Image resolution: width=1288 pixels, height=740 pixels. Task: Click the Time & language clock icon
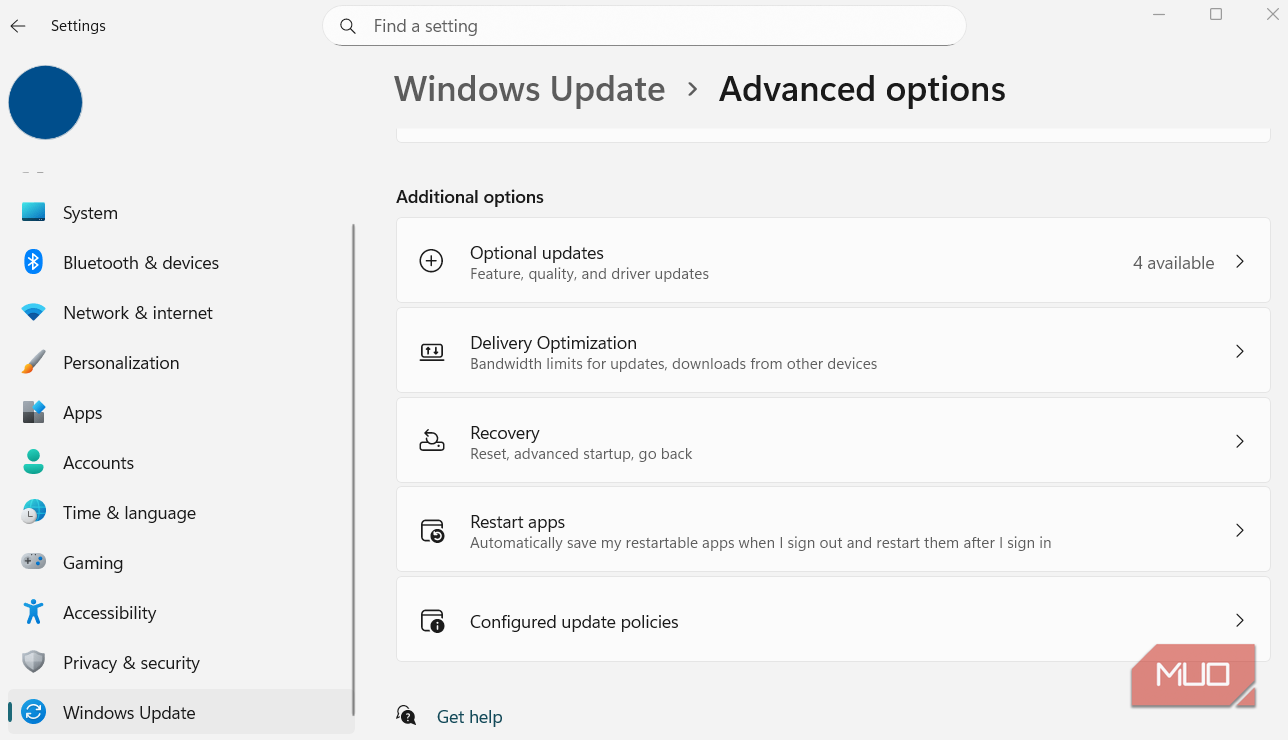coord(34,512)
